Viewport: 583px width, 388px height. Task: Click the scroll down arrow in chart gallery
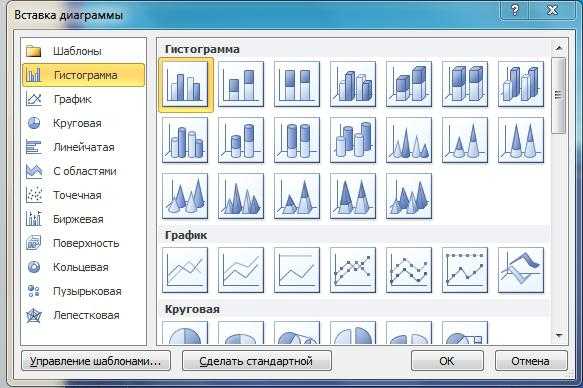coord(558,336)
